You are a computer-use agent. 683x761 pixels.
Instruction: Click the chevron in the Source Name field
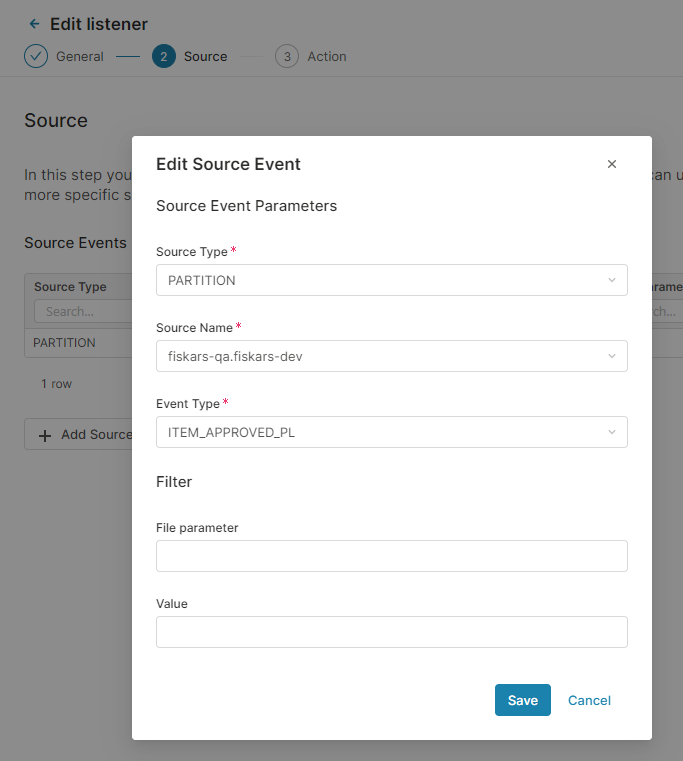612,356
